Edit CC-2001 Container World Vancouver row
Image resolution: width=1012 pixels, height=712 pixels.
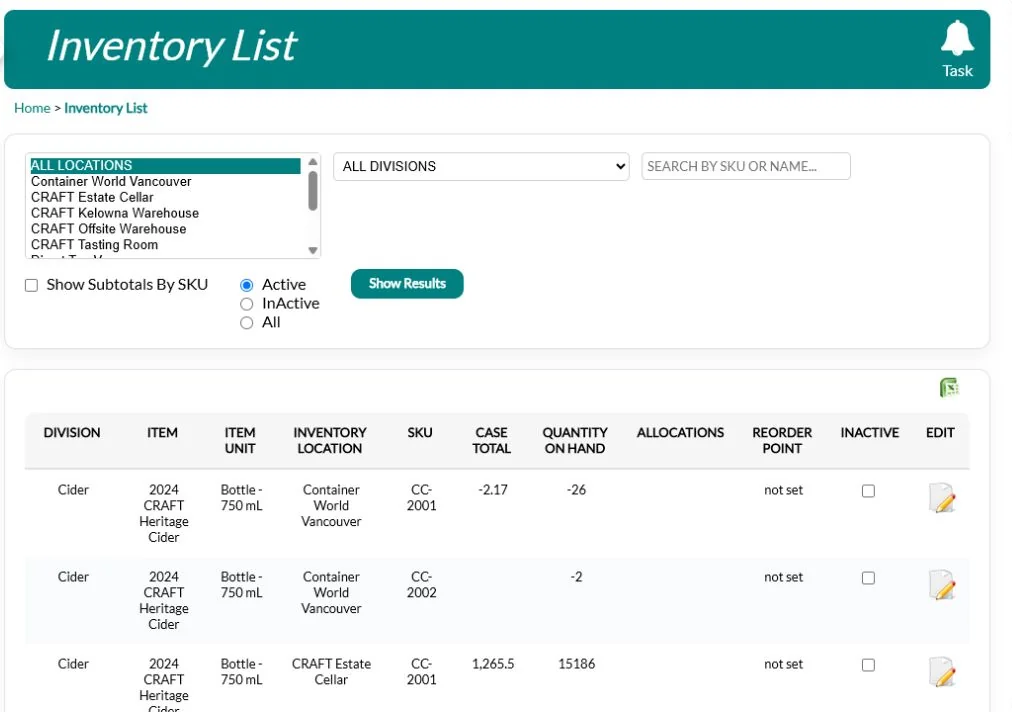click(x=942, y=498)
